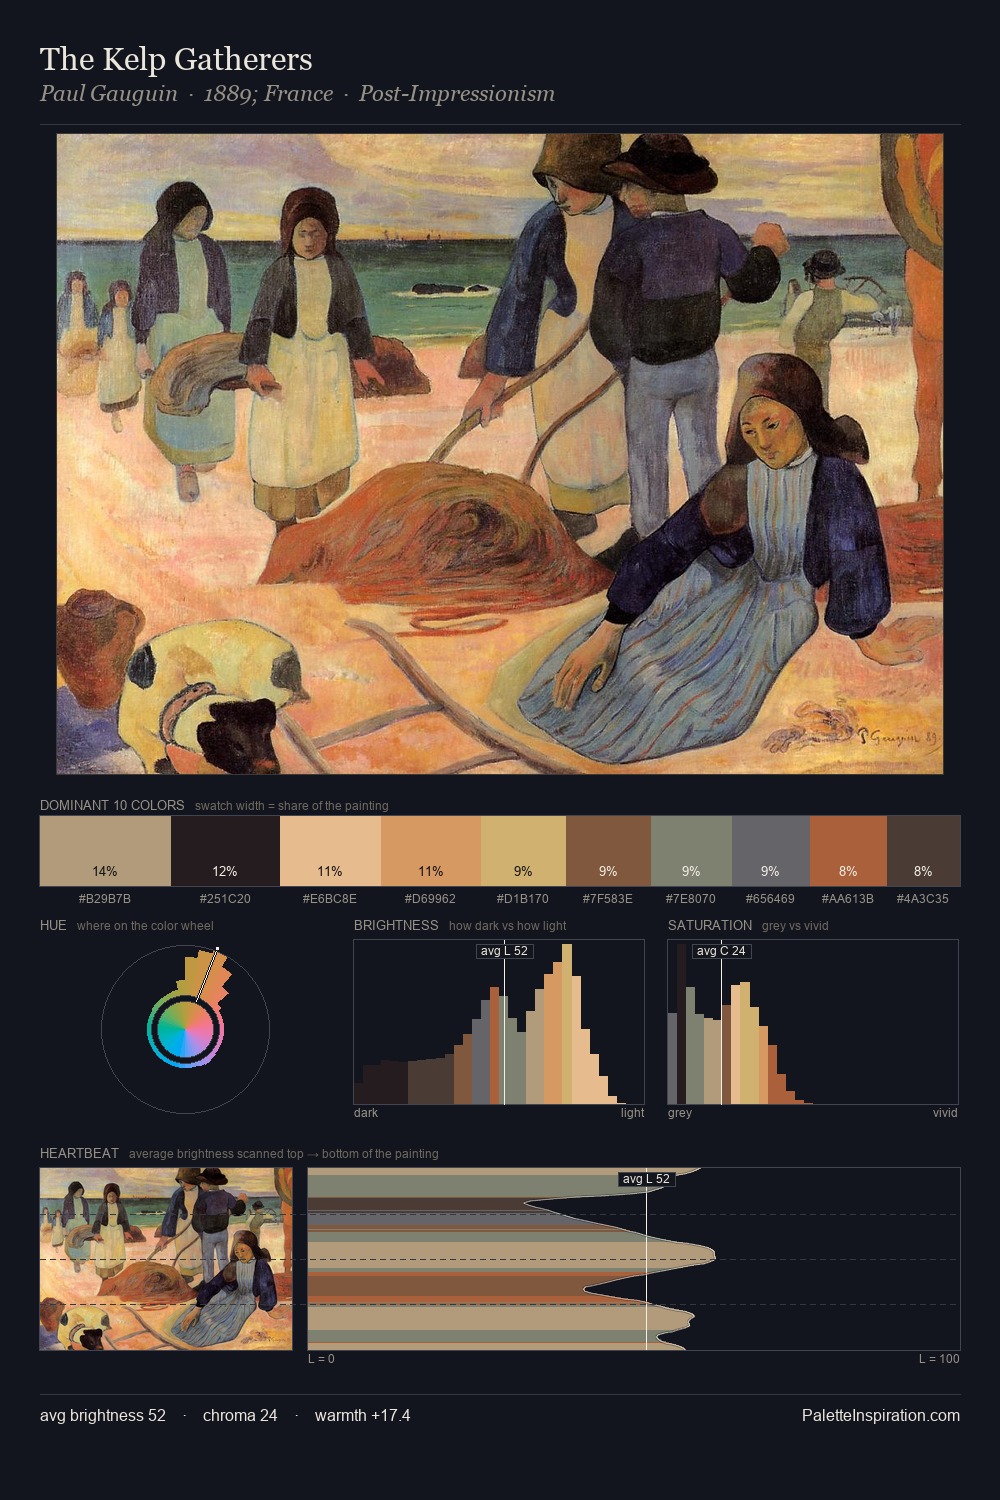Click the 'warmth +17.4' footer stat
Viewport: 1000px width, 1500px height.
click(x=363, y=1415)
